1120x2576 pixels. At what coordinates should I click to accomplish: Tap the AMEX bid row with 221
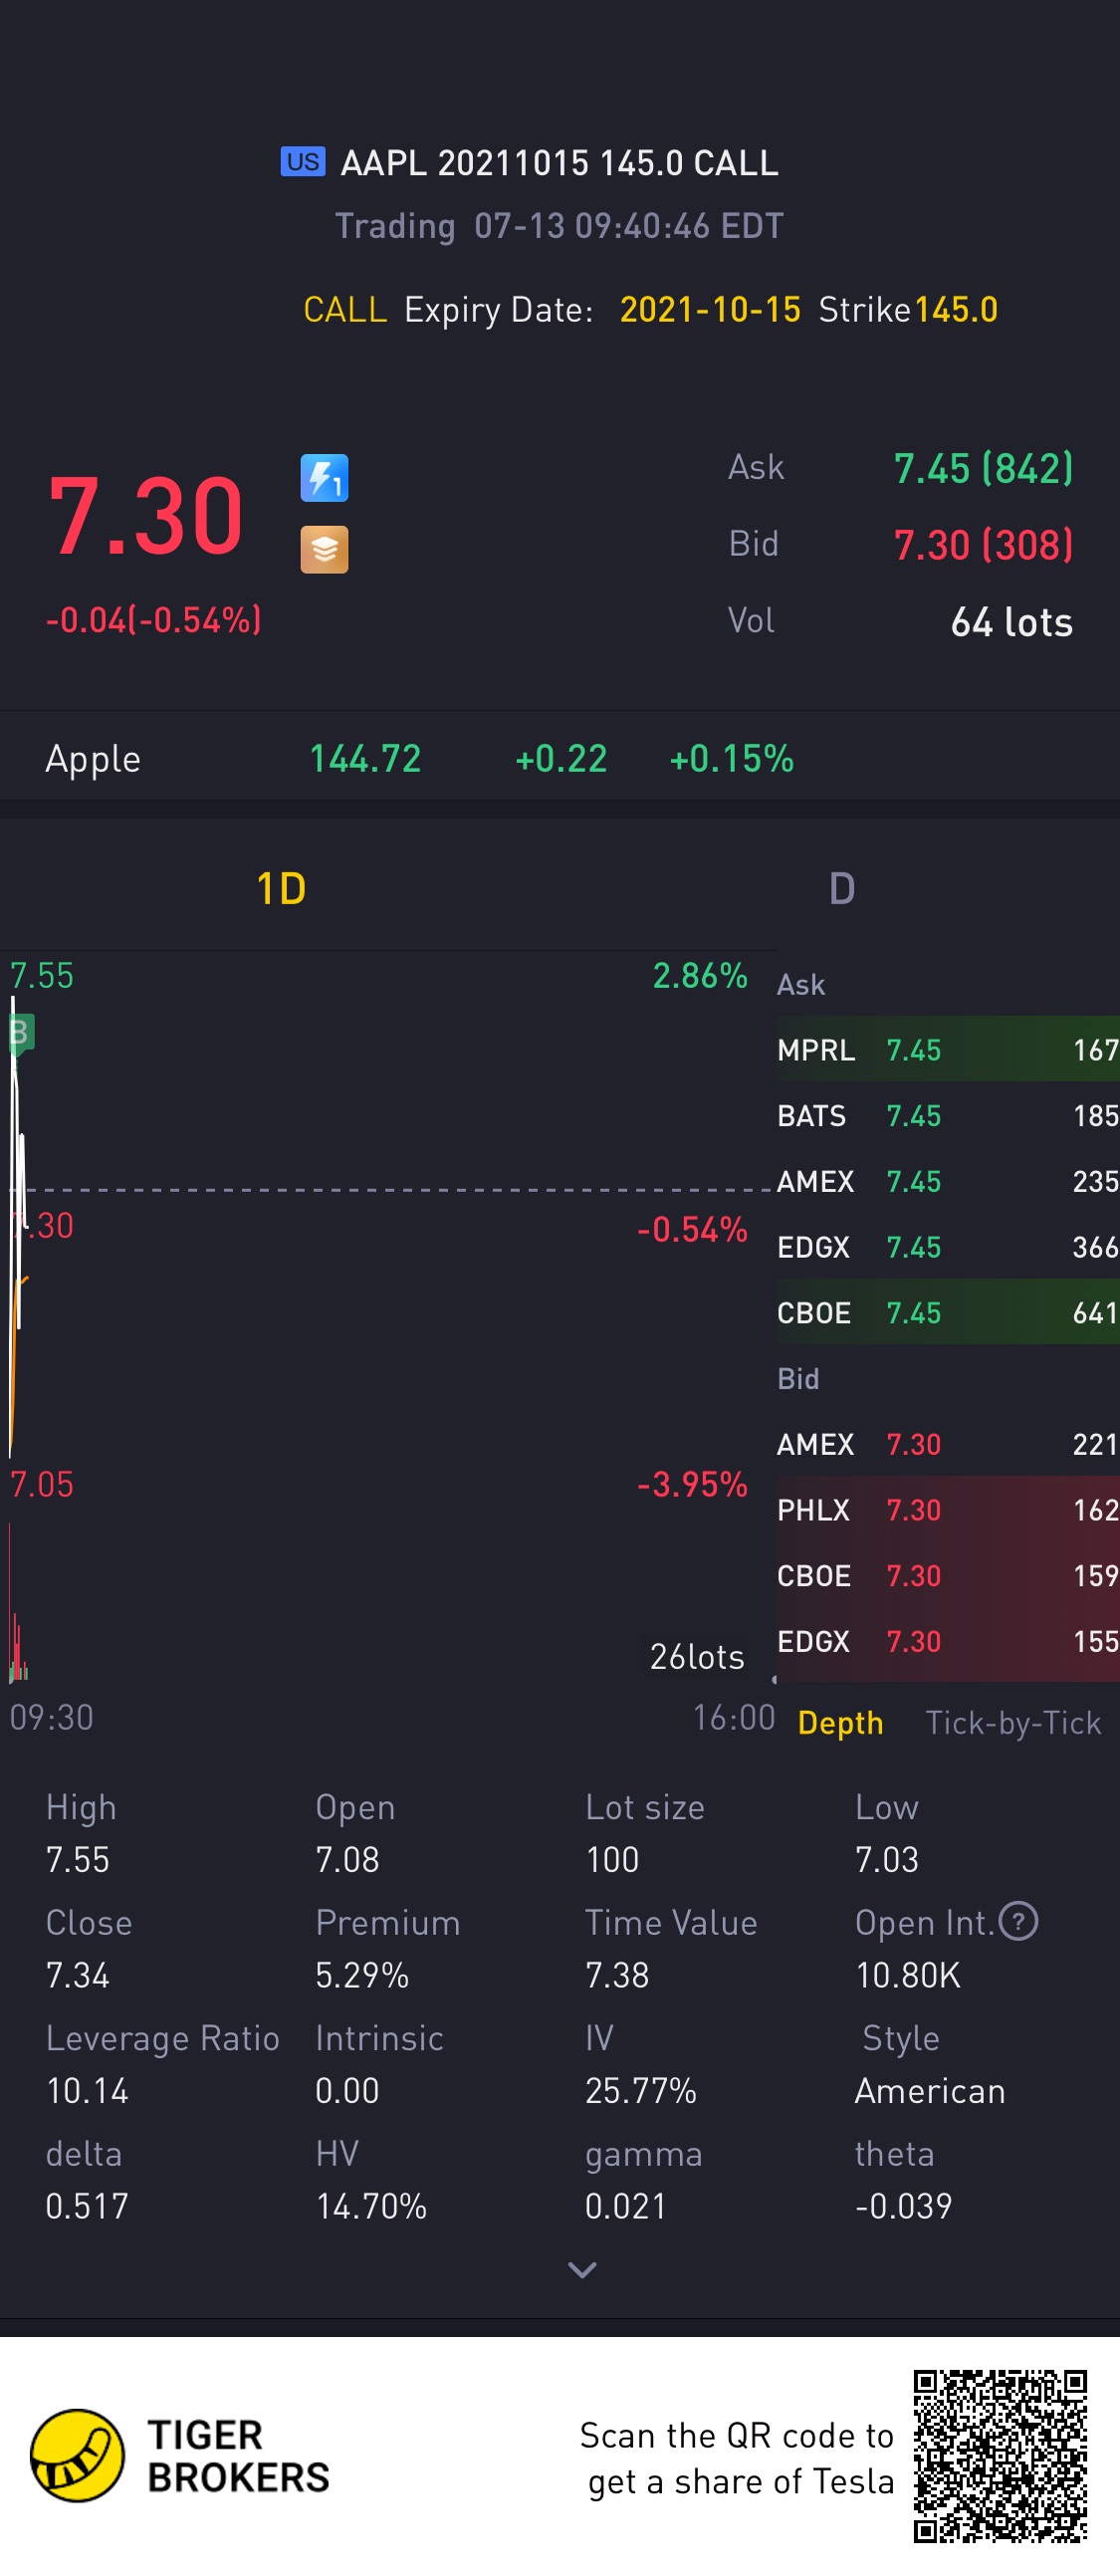pyautogui.click(x=948, y=1444)
